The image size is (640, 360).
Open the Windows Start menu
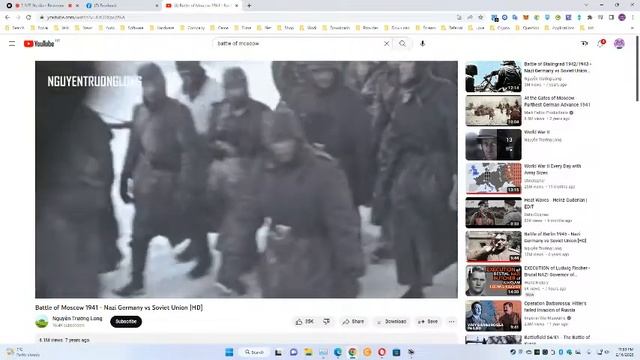click(x=229, y=352)
